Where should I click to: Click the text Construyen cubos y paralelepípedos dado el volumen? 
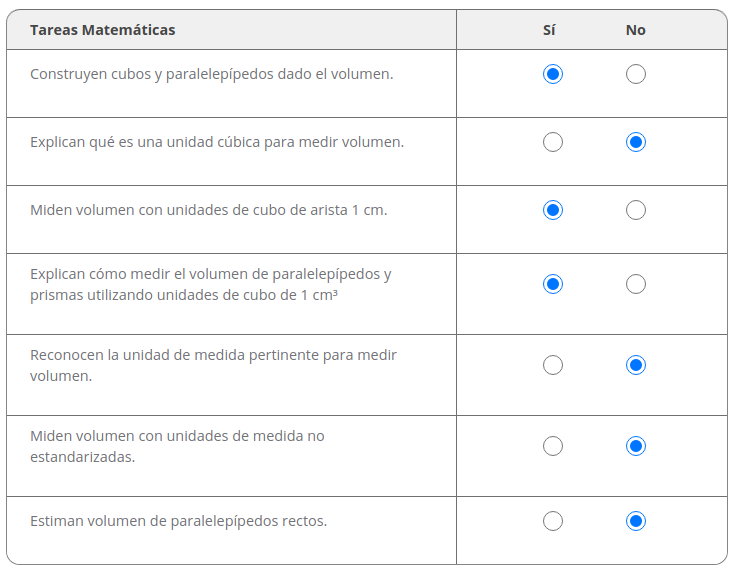[212, 74]
